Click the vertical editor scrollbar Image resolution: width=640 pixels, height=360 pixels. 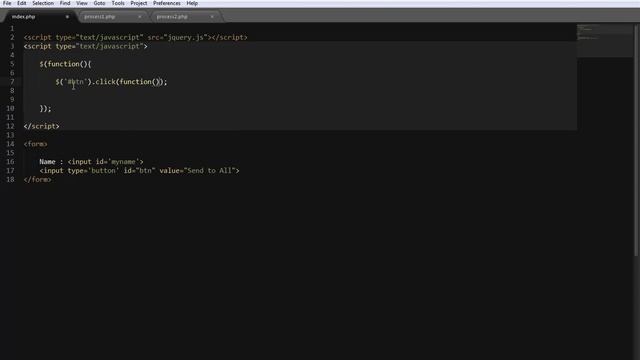pyautogui.click(x=636, y=141)
